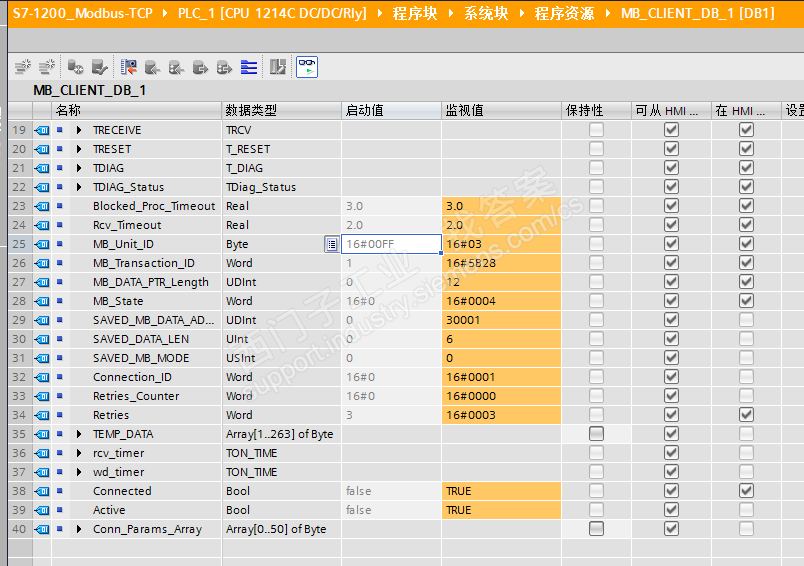Click the tag icon of TRECEIVE row
The height and width of the screenshot is (566, 804).
tap(42, 130)
